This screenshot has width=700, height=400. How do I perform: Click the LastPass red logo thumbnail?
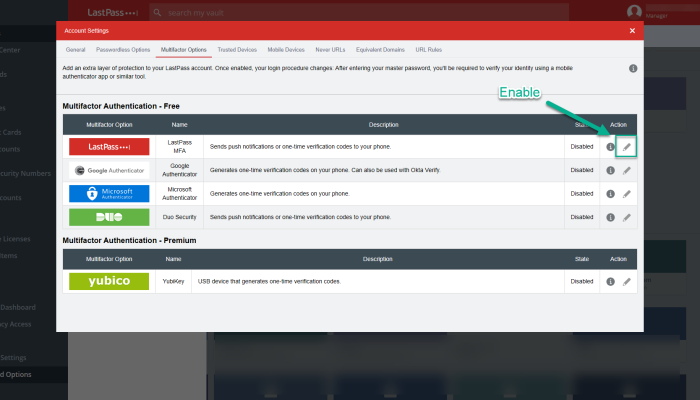109,146
